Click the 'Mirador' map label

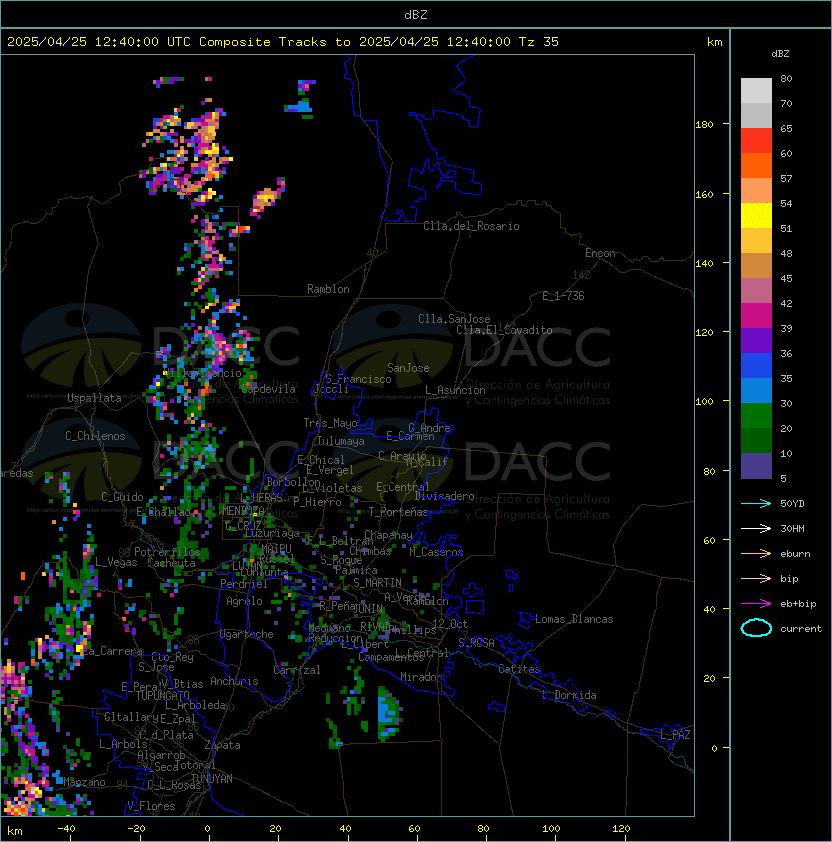(421, 677)
